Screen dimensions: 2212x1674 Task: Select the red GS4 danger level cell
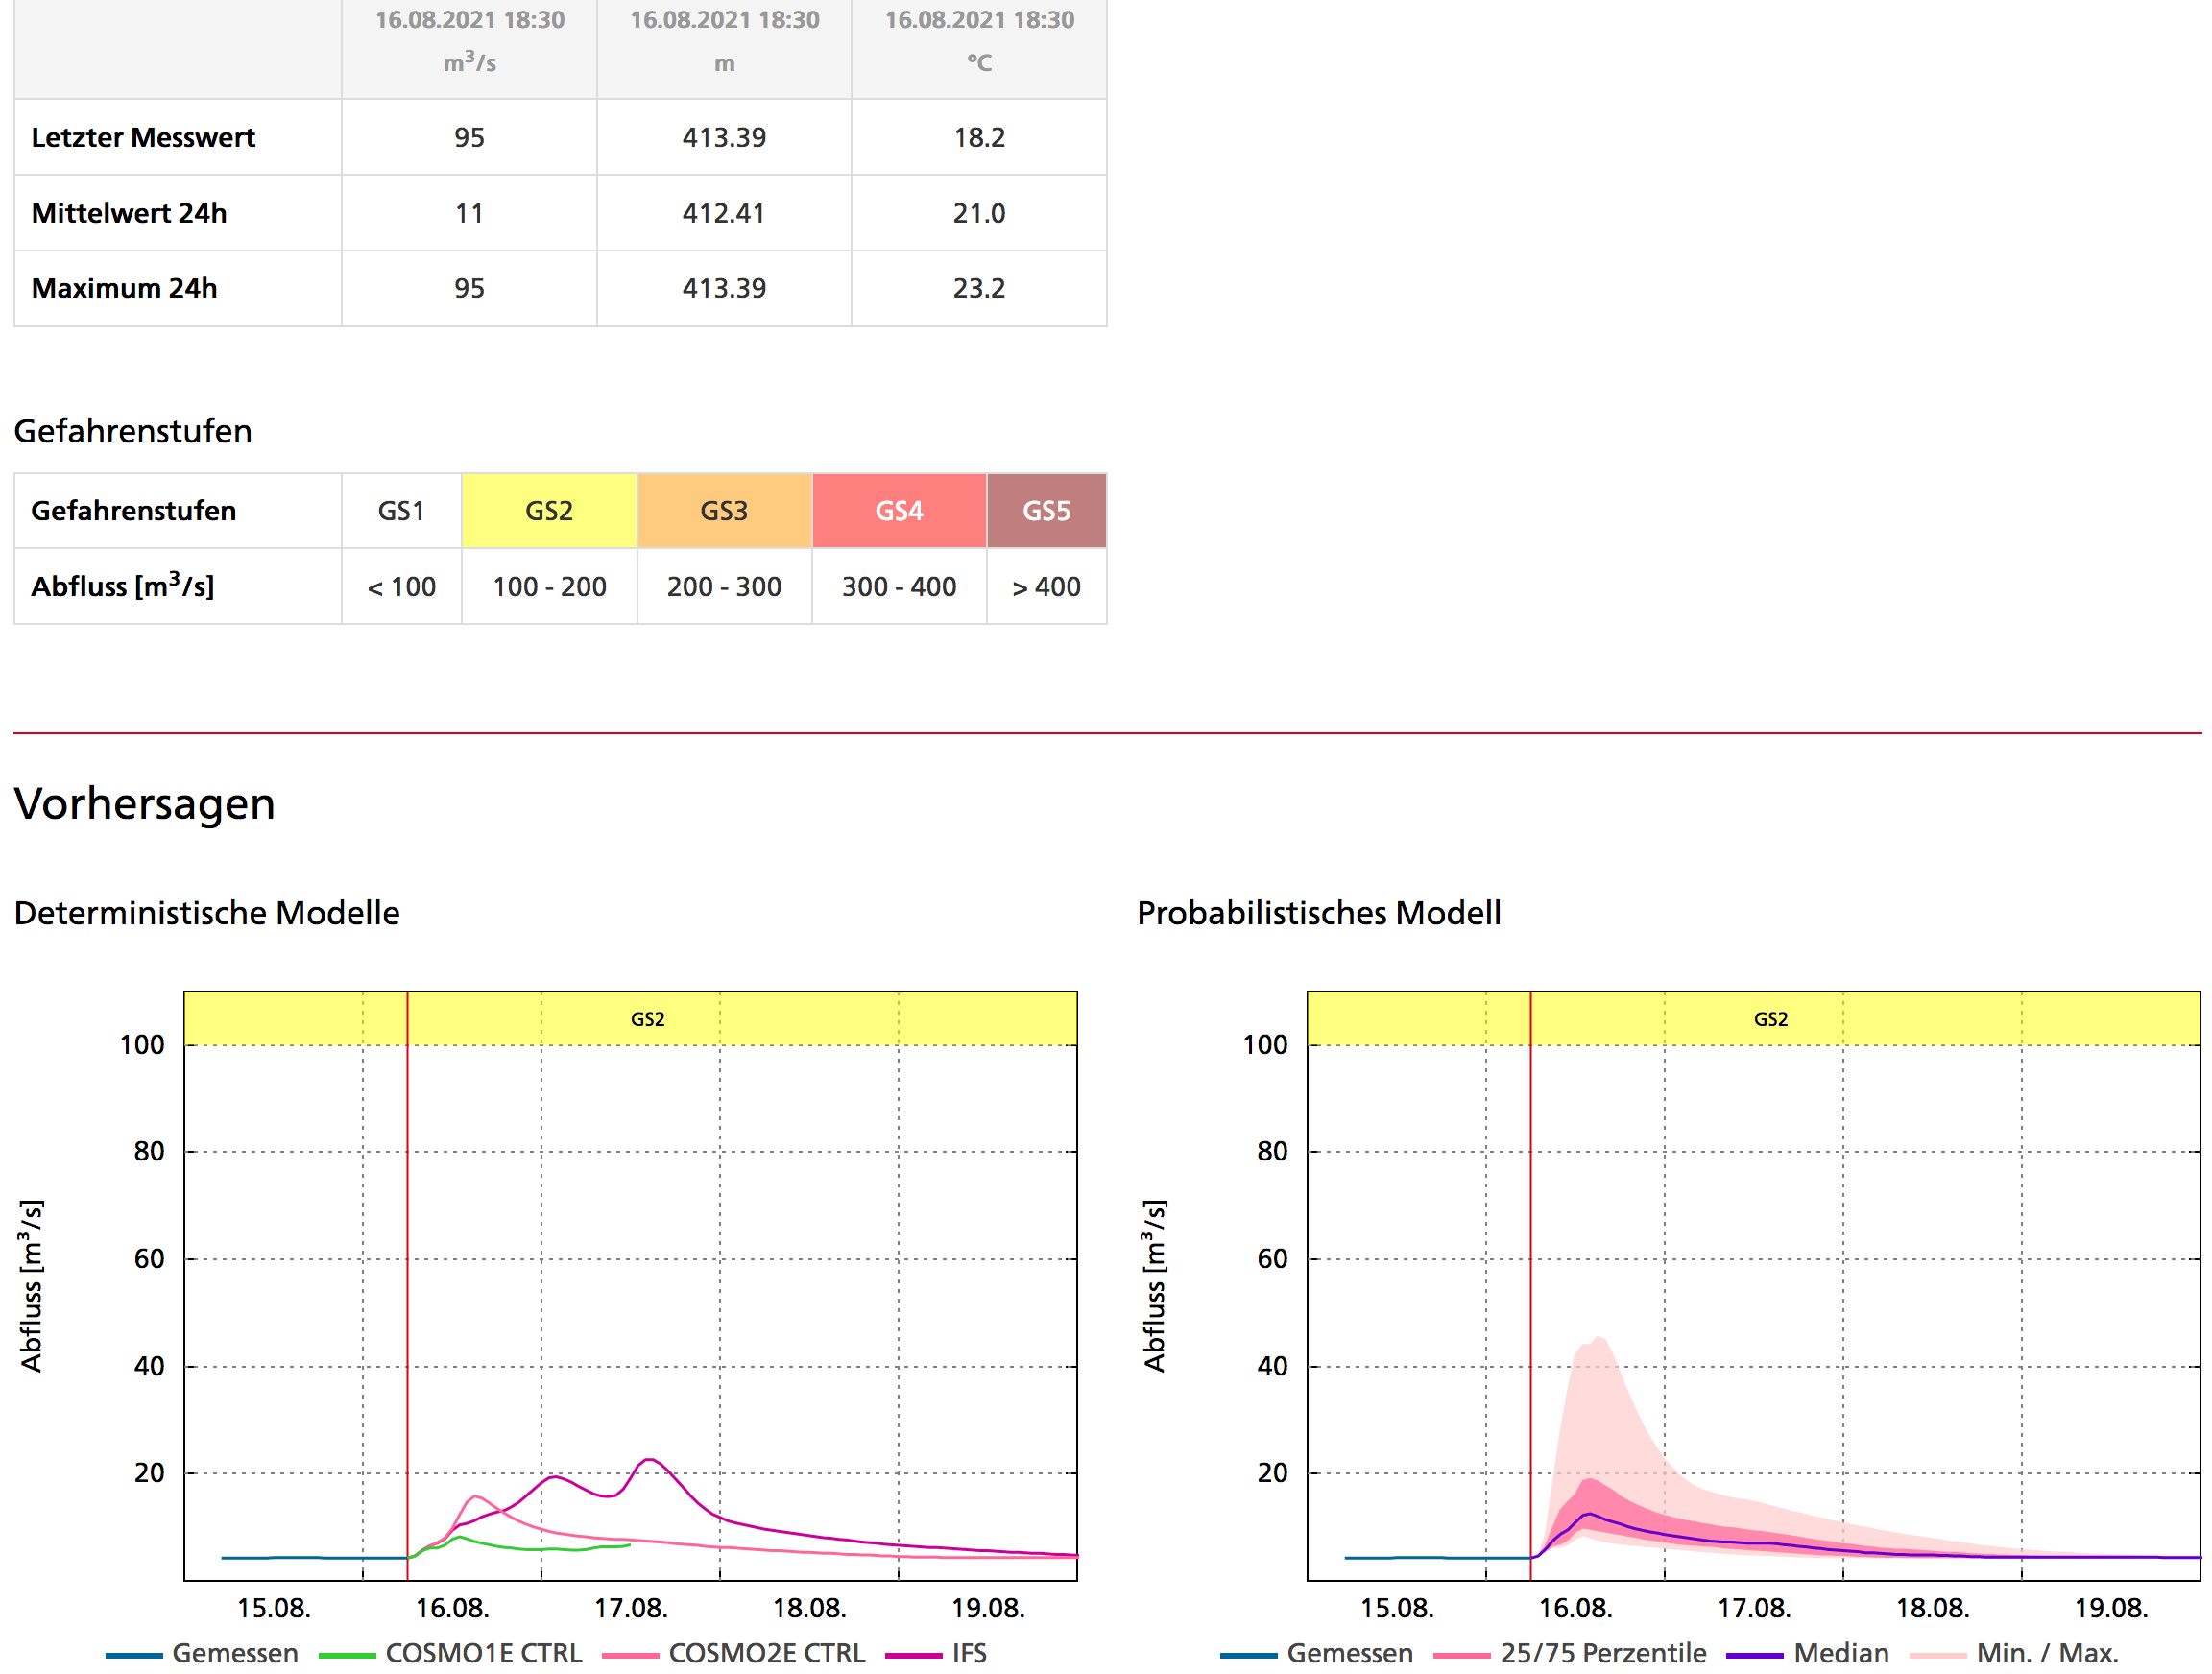click(898, 511)
